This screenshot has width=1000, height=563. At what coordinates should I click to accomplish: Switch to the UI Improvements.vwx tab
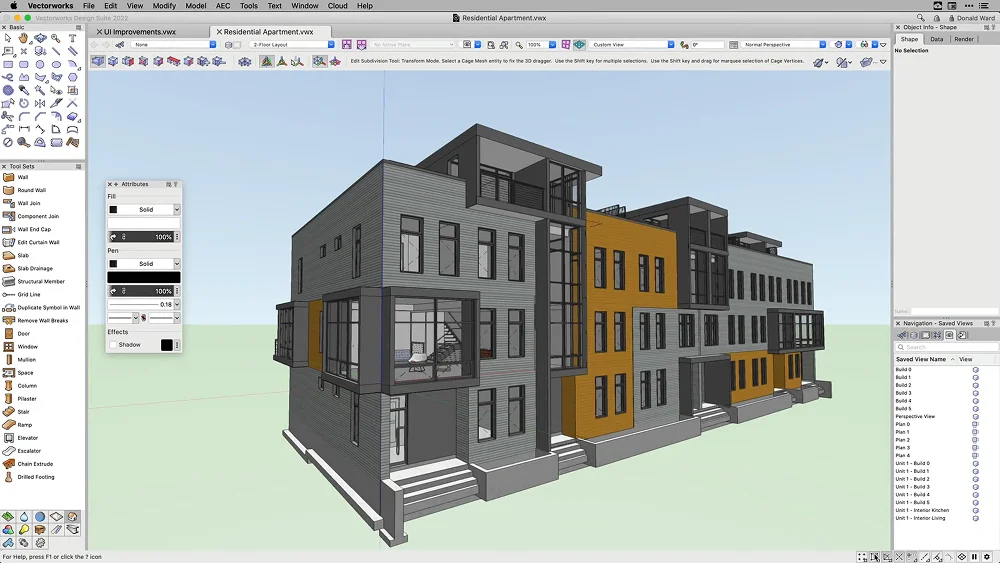click(139, 32)
